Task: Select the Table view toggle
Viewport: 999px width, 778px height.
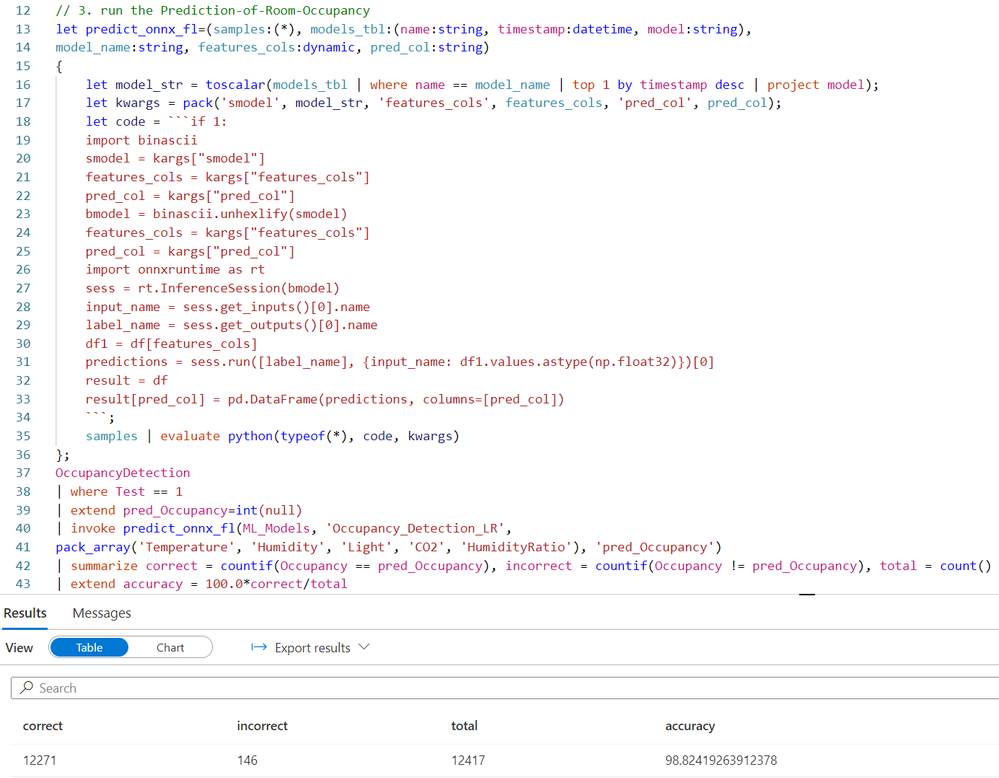Action: 89,647
